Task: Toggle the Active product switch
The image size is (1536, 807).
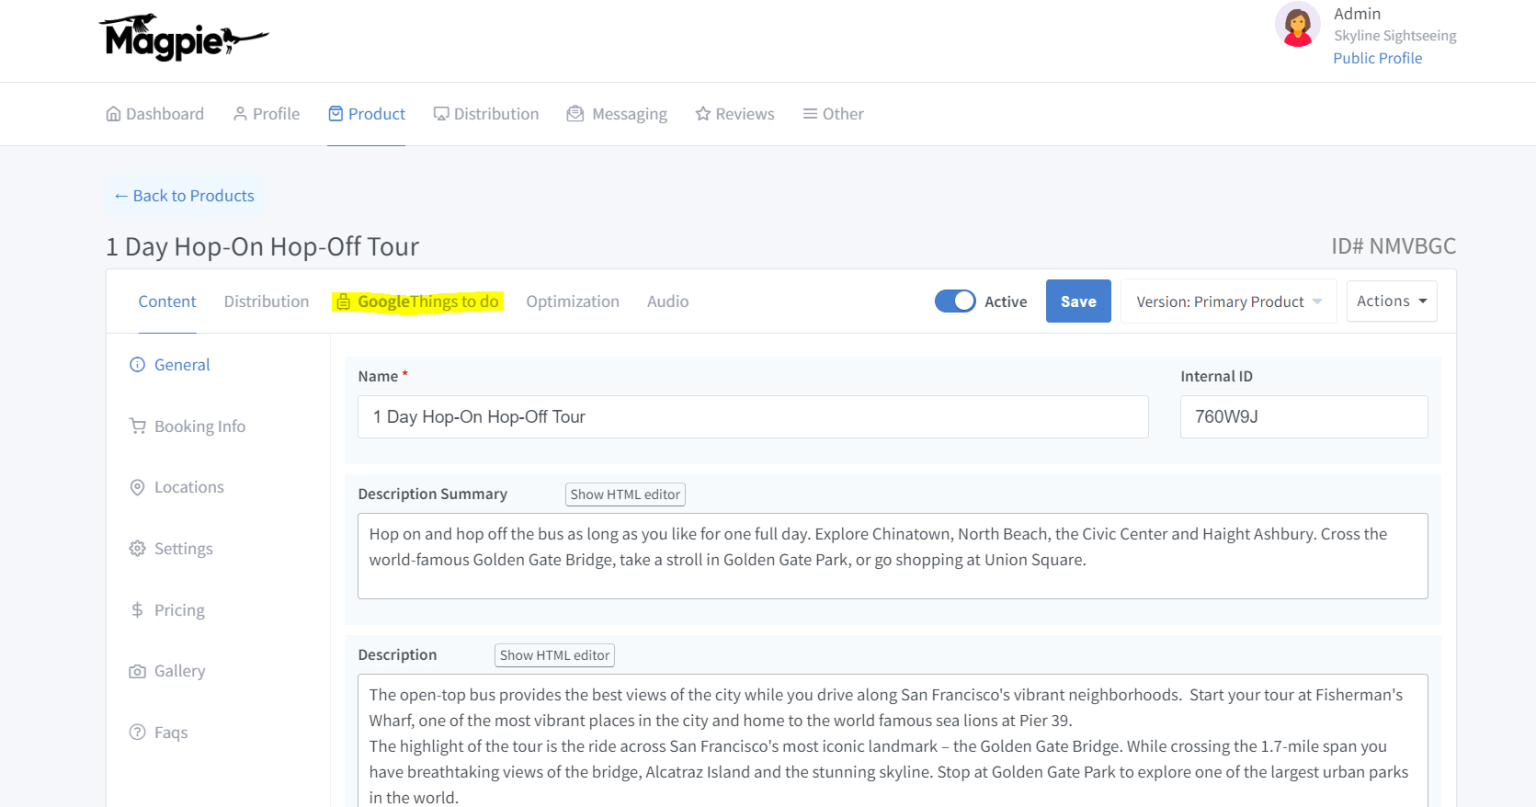Action: (x=955, y=301)
